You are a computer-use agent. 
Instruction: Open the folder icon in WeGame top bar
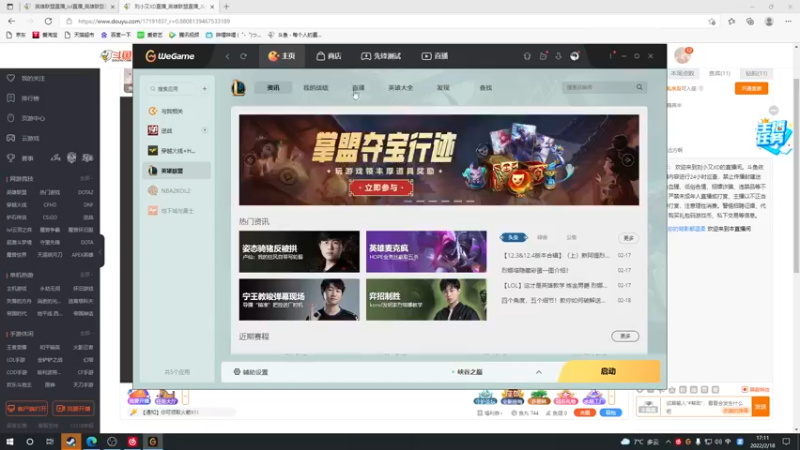pos(543,56)
